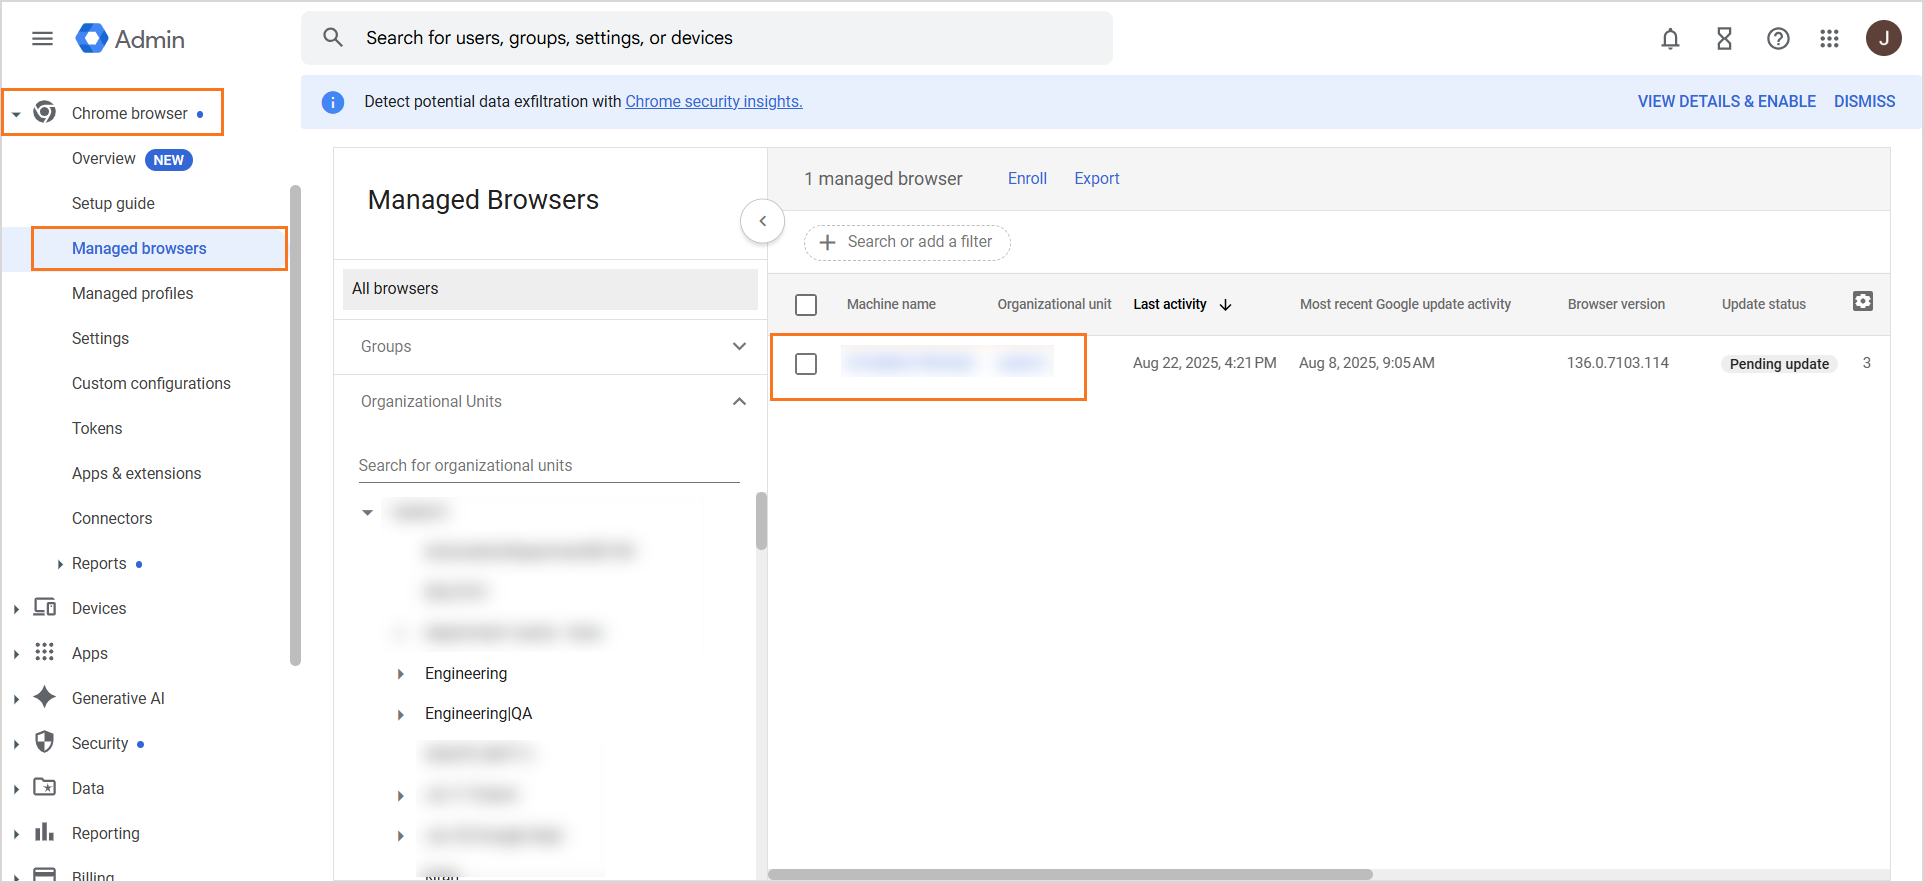Open the account avatar J
Screen dimensions: 1924x883
point(1883,38)
